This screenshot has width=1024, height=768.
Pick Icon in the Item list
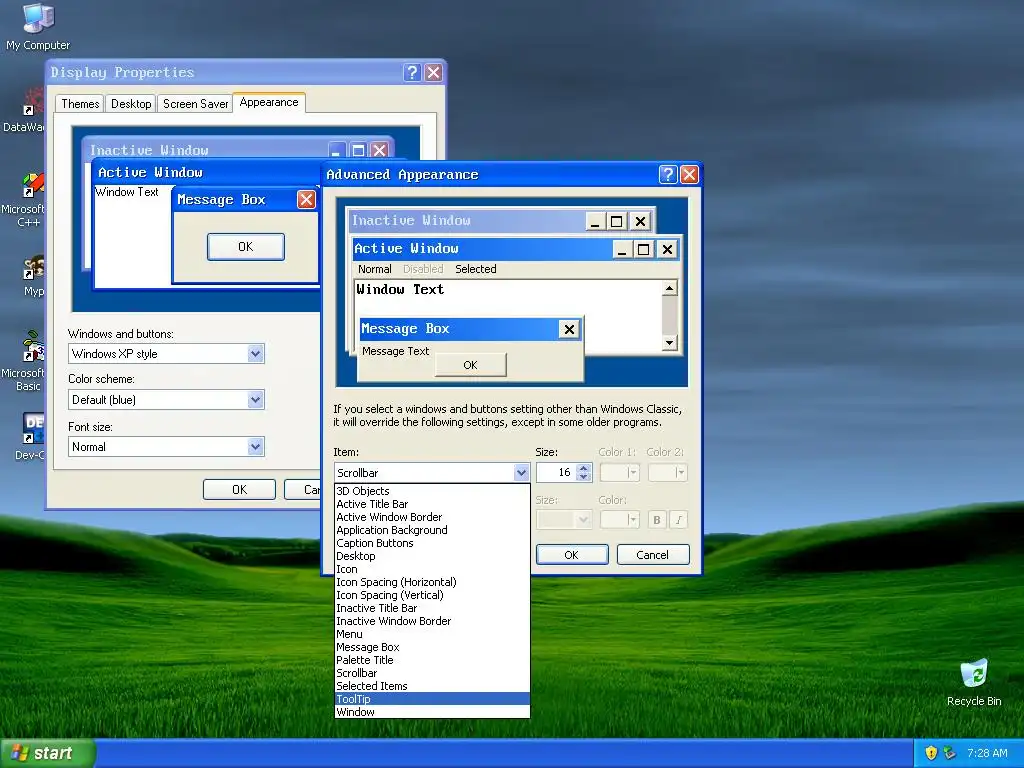[x=432, y=569]
